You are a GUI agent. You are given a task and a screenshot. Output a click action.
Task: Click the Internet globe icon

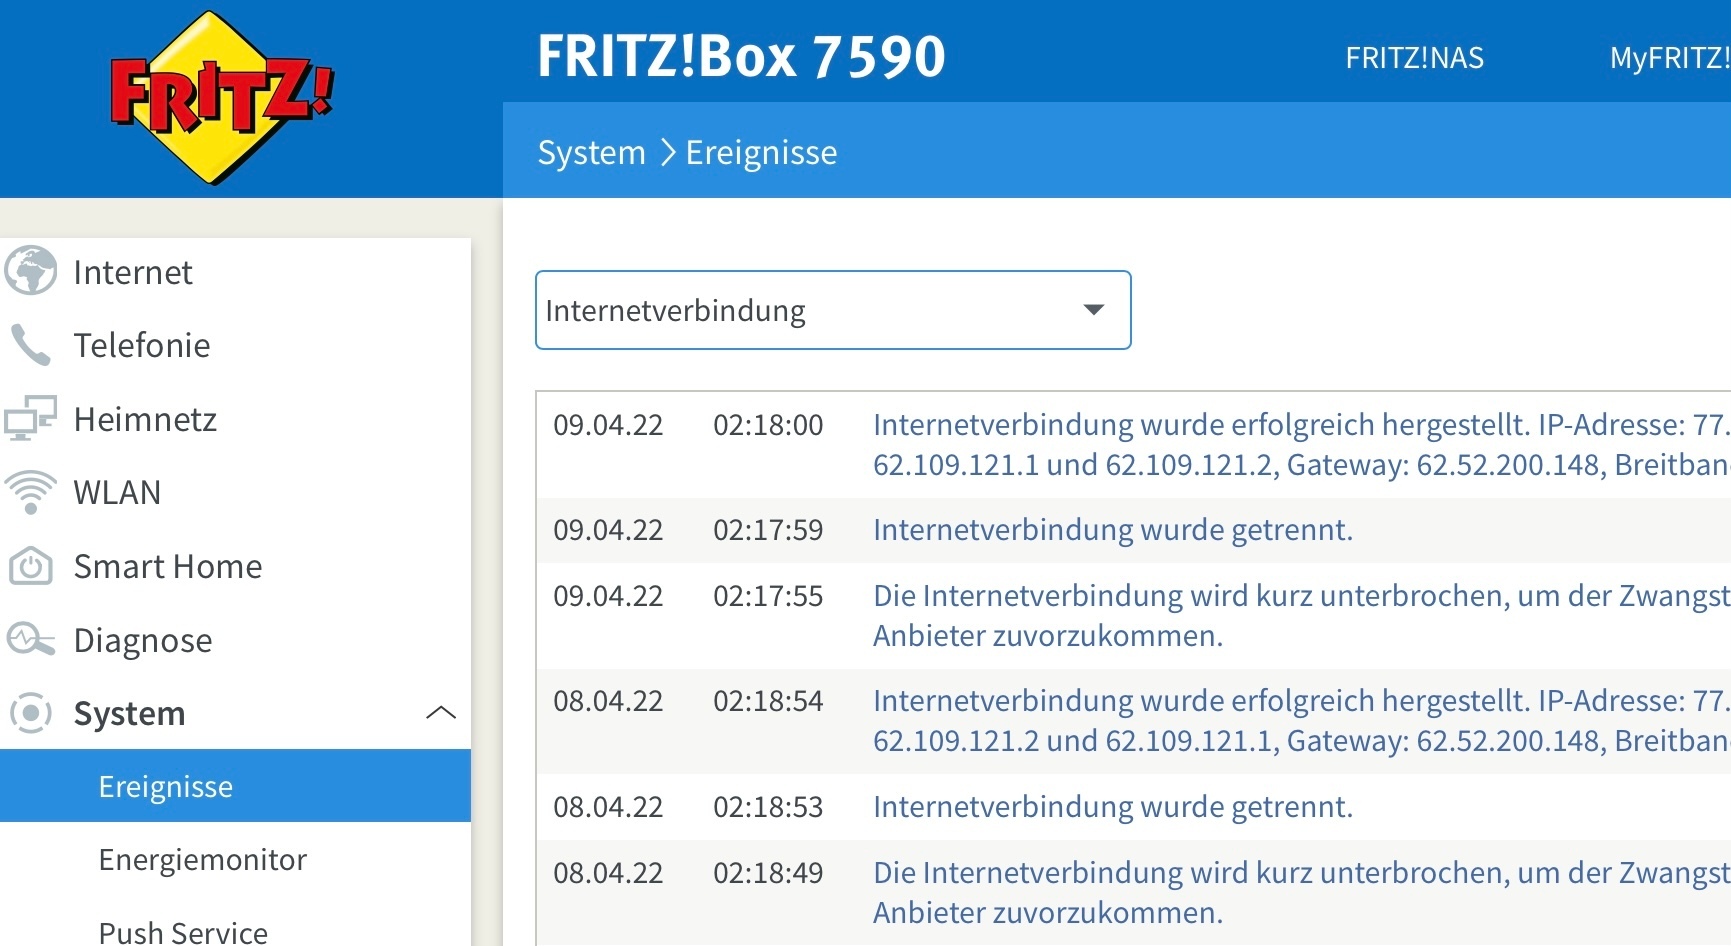coord(31,271)
